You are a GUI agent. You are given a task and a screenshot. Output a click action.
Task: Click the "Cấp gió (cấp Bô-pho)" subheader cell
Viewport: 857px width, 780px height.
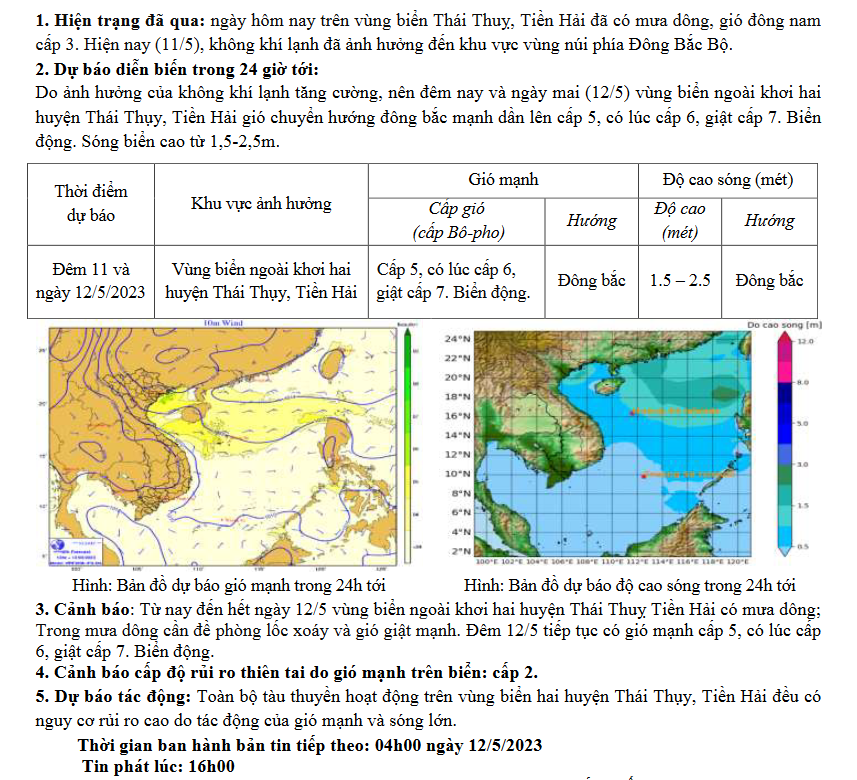coord(456,221)
